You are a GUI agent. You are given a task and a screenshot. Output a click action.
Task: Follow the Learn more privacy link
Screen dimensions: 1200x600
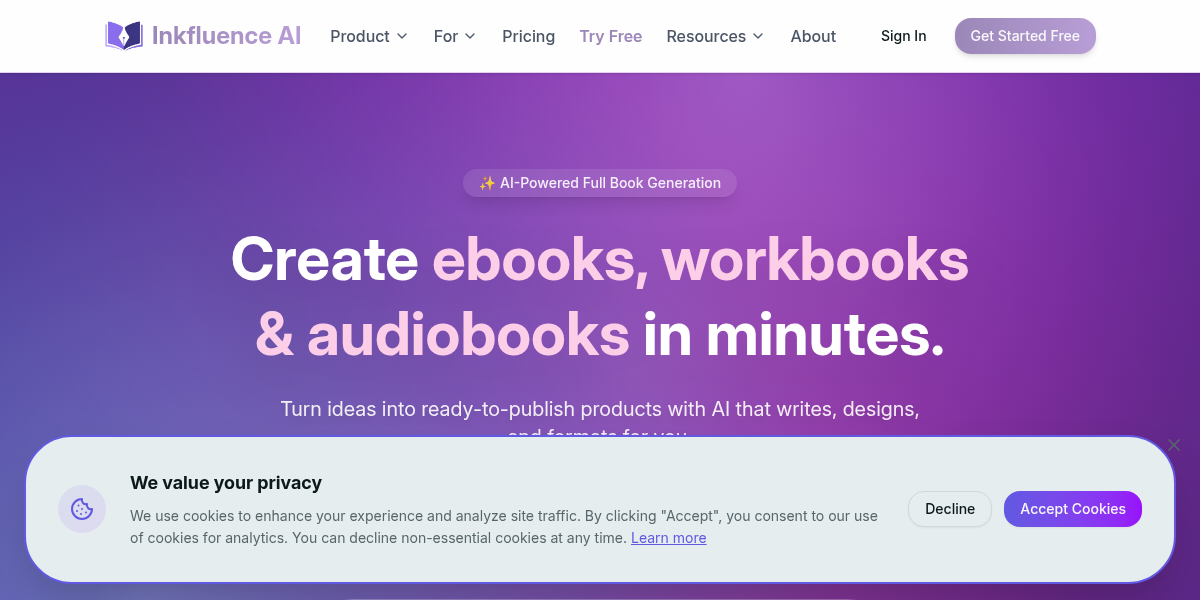point(668,538)
